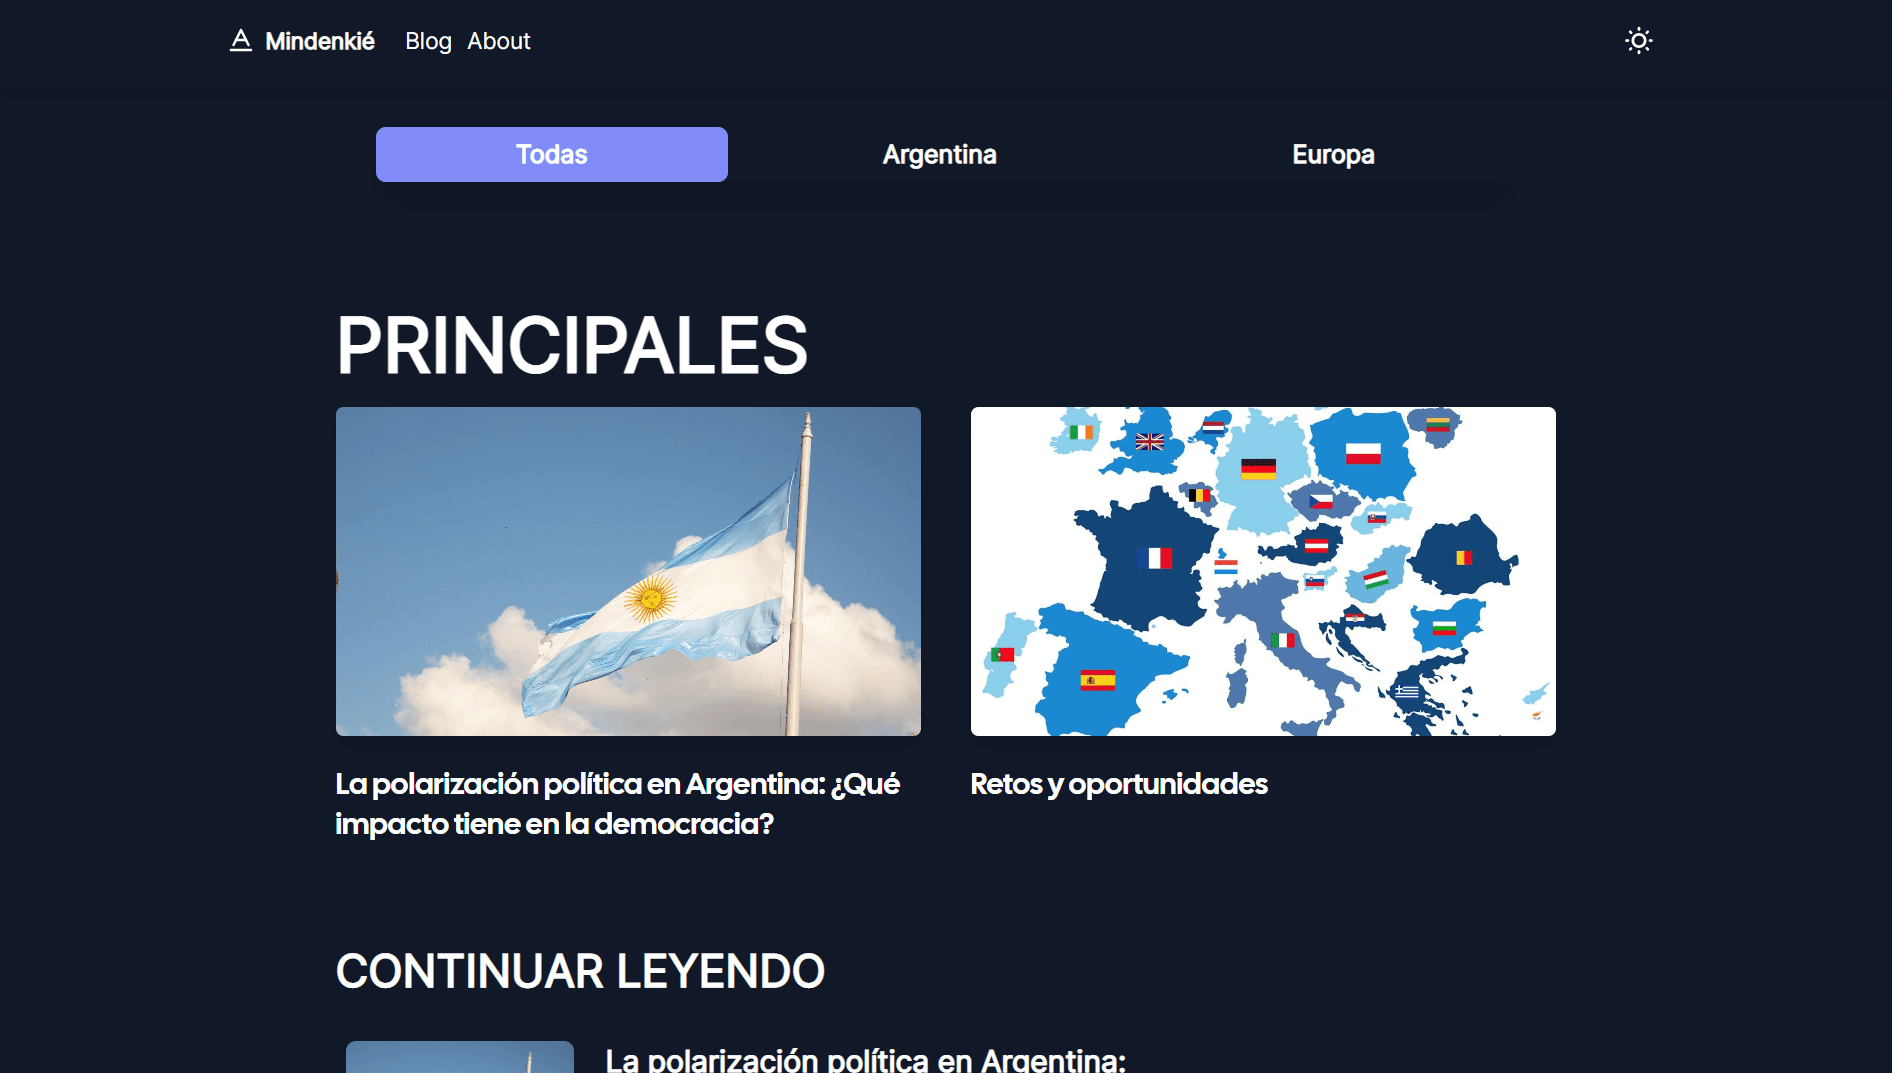
Task: Click the highlighted purple Todas button
Action: click(x=551, y=154)
